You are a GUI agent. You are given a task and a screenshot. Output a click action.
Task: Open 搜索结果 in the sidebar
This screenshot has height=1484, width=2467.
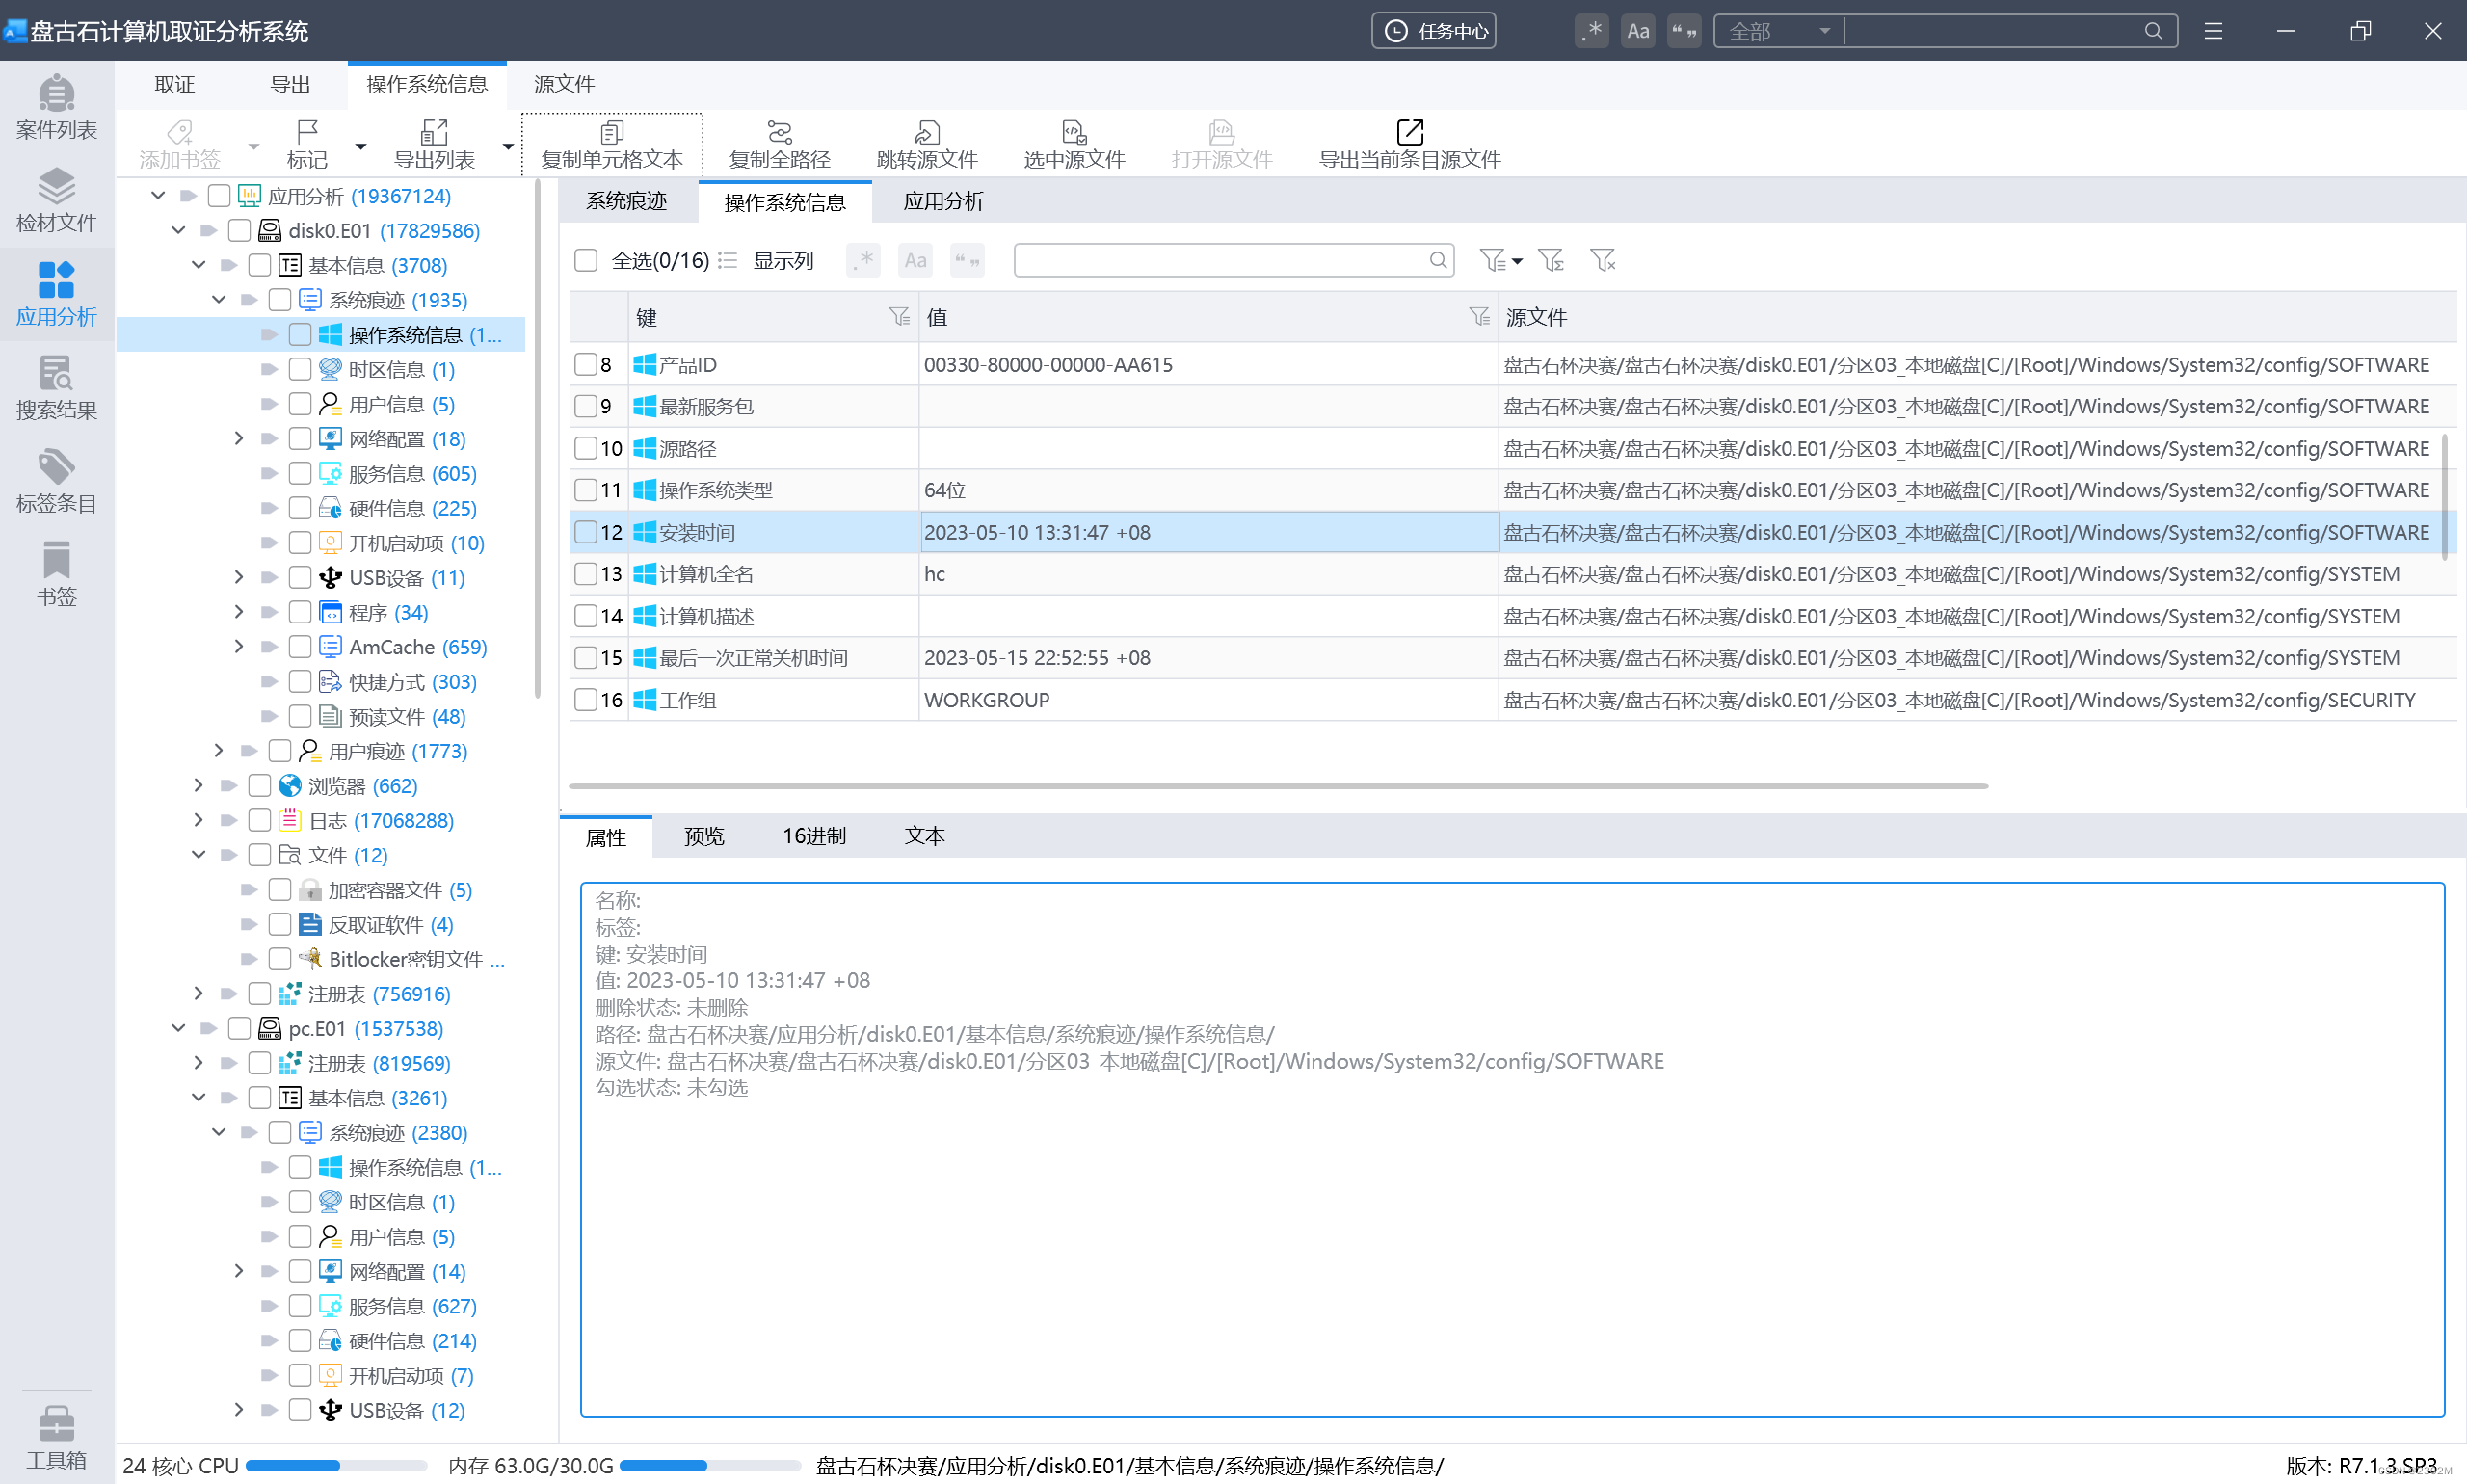(56, 388)
